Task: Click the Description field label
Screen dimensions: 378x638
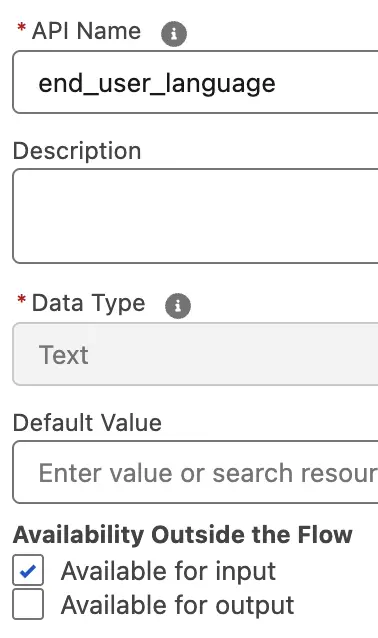Action: 77,151
